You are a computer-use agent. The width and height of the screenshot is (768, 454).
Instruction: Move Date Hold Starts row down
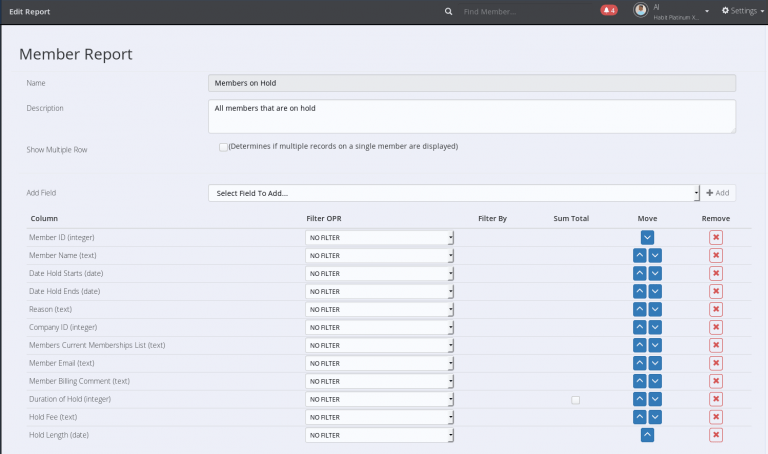[x=655, y=273]
